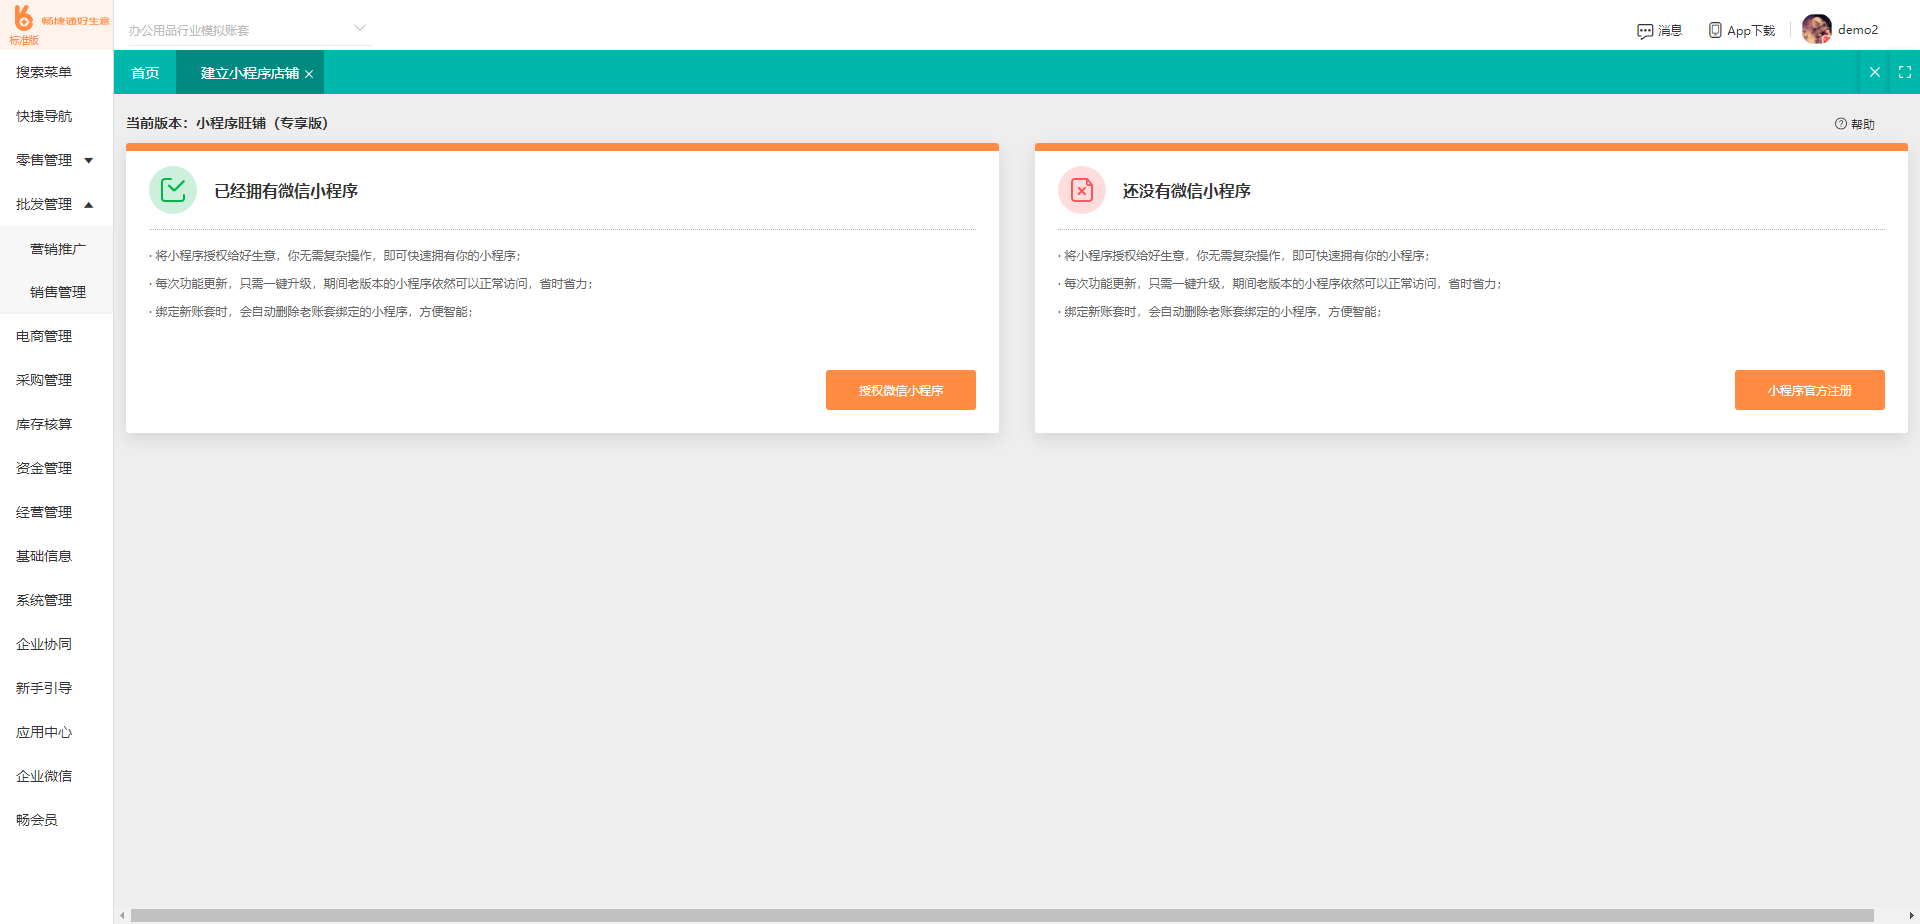Click the red x icon for 还没有微信小程序
The image size is (1920, 924).
[x=1082, y=190]
